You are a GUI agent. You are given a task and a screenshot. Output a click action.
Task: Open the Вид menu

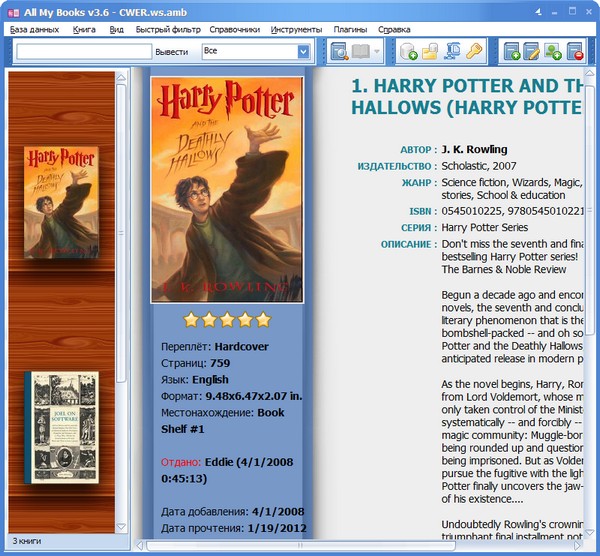(x=116, y=29)
